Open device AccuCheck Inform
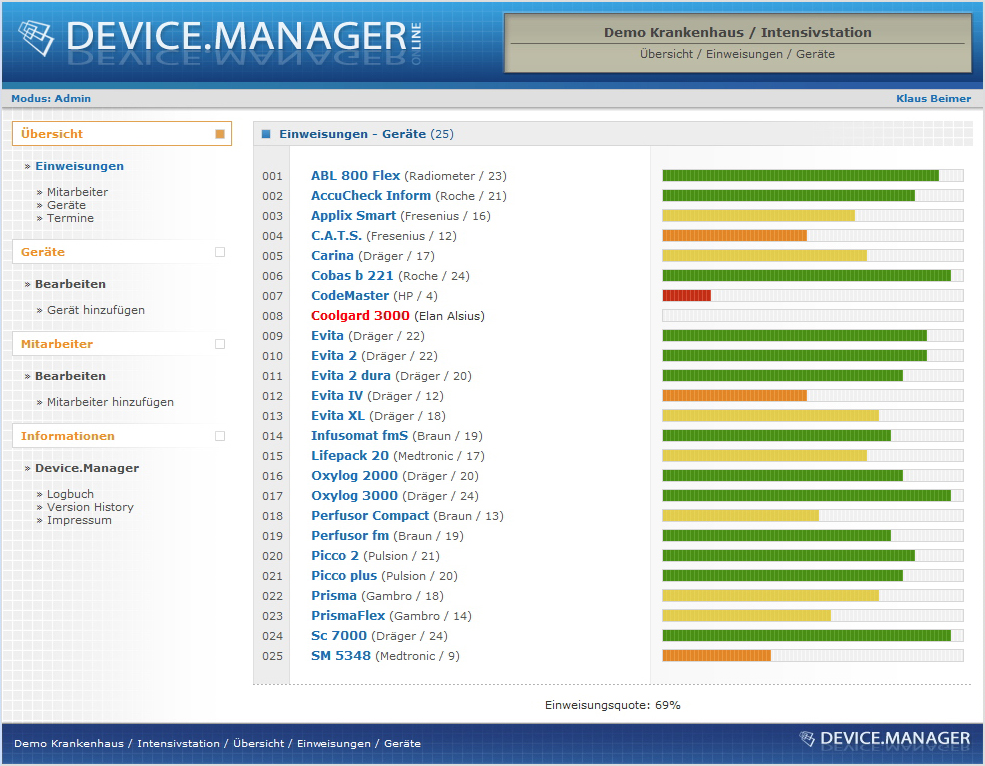Screen dimensions: 985x766 (371, 195)
